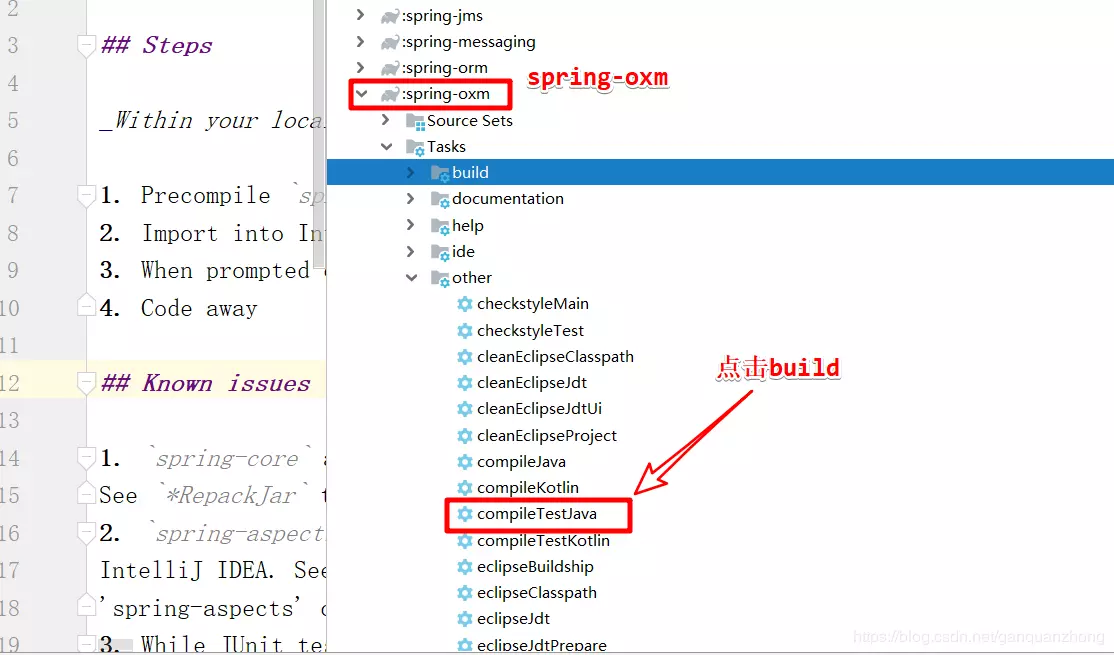Select the other group label
Image resolution: width=1114 pixels, height=655 pixels.
472,278
